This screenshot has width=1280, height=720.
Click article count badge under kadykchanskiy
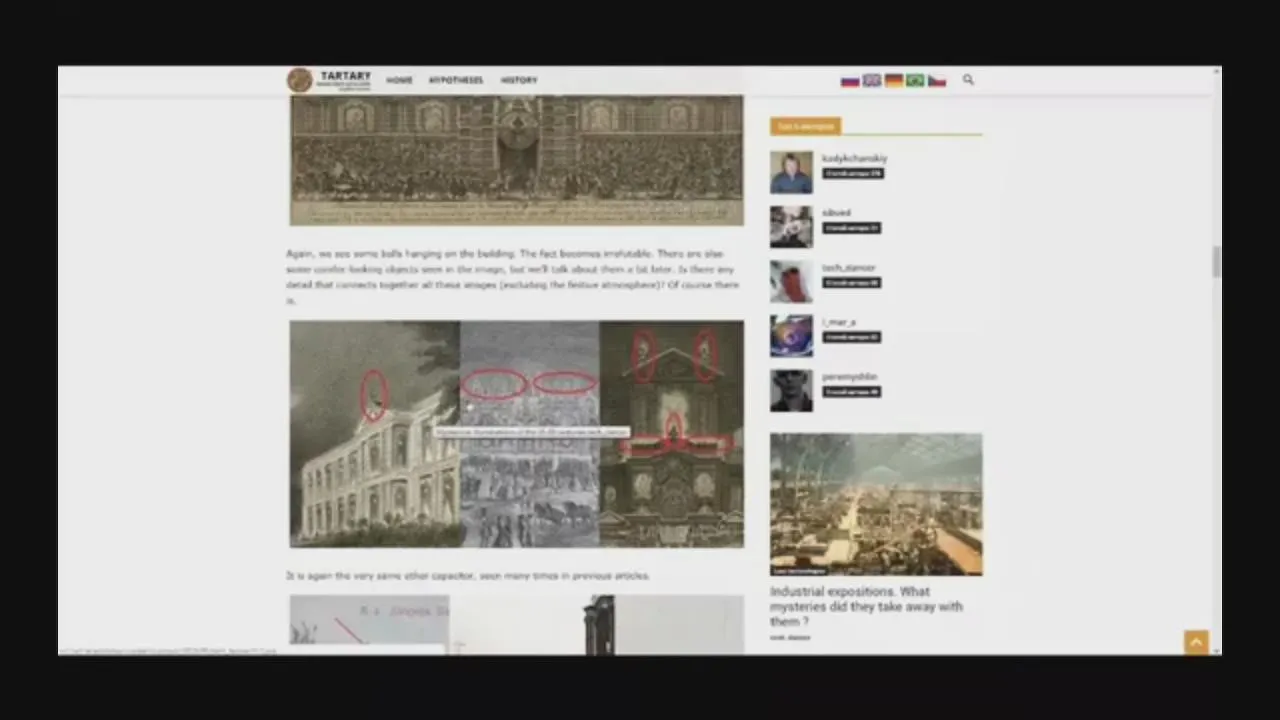[x=853, y=174]
